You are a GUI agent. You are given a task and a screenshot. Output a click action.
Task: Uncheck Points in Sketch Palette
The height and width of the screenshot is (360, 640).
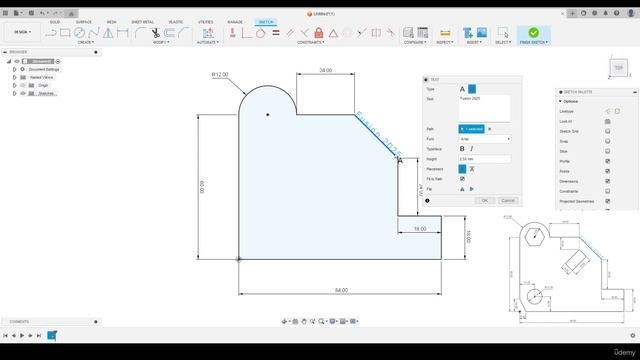click(x=607, y=171)
